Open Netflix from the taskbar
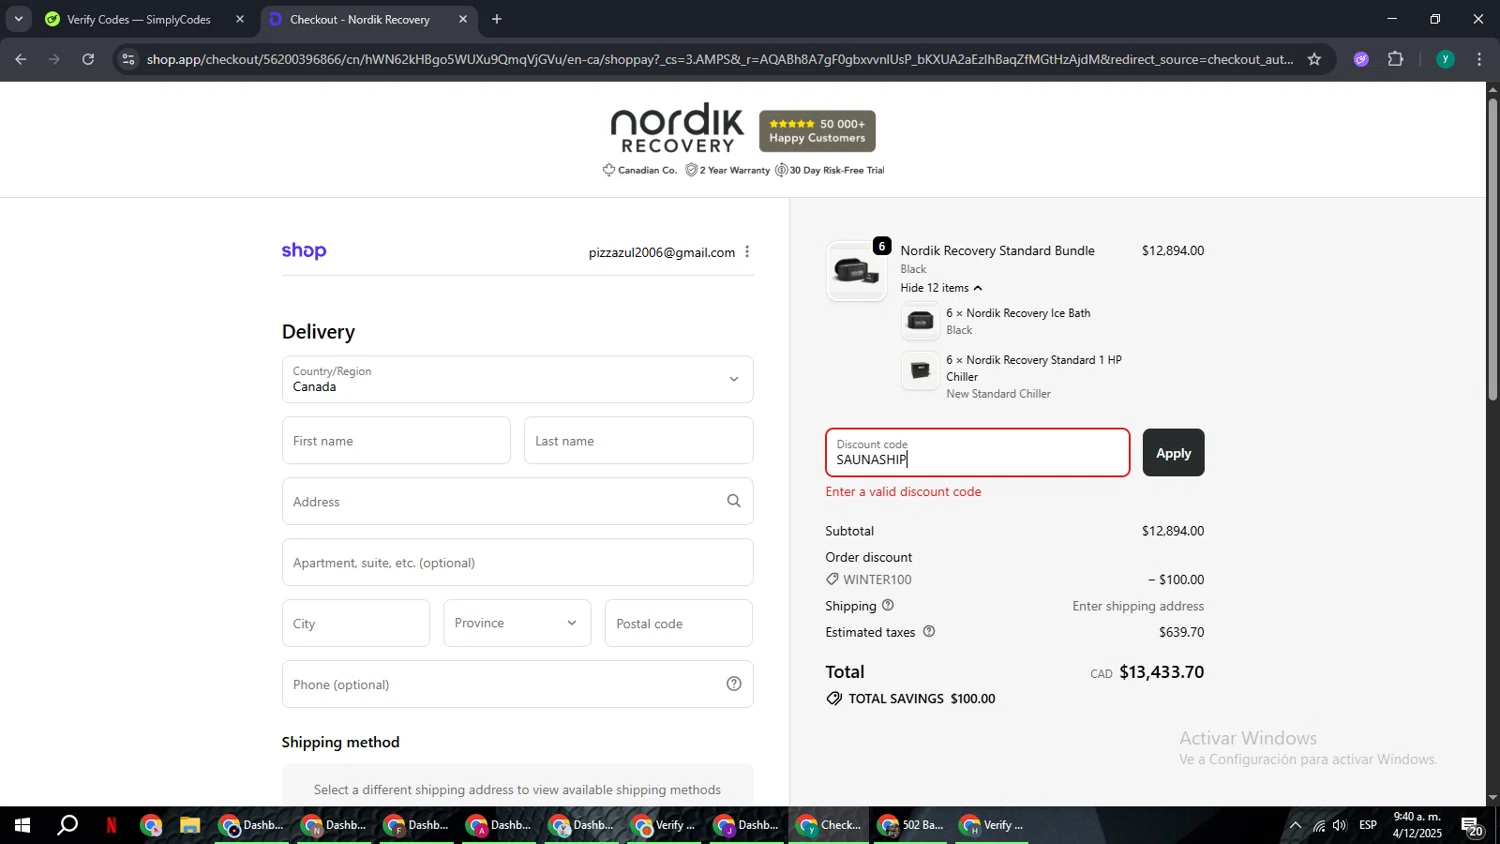Viewport: 1500px width, 844px height. tap(112, 825)
